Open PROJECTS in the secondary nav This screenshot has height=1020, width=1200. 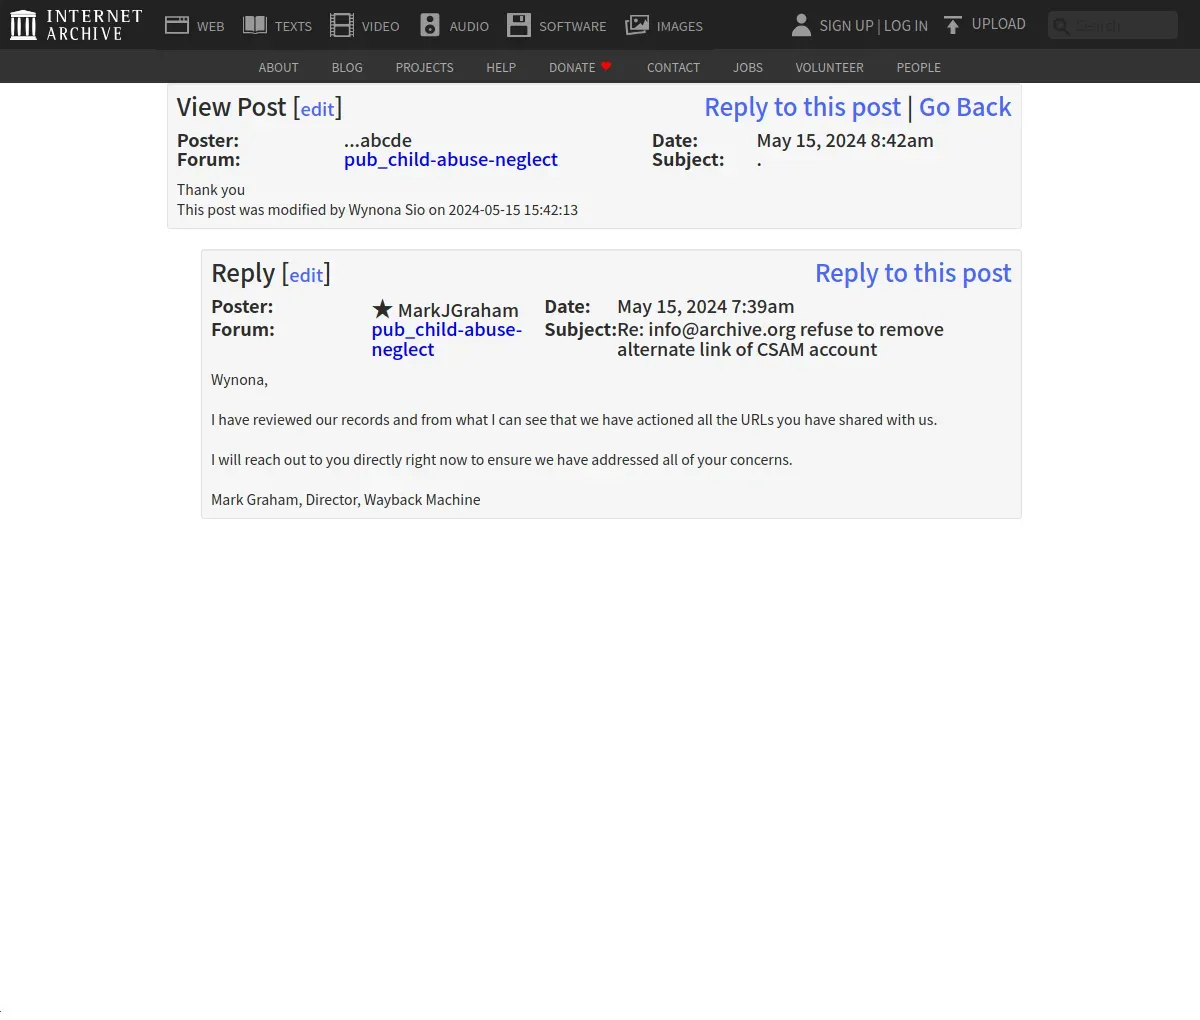click(424, 67)
